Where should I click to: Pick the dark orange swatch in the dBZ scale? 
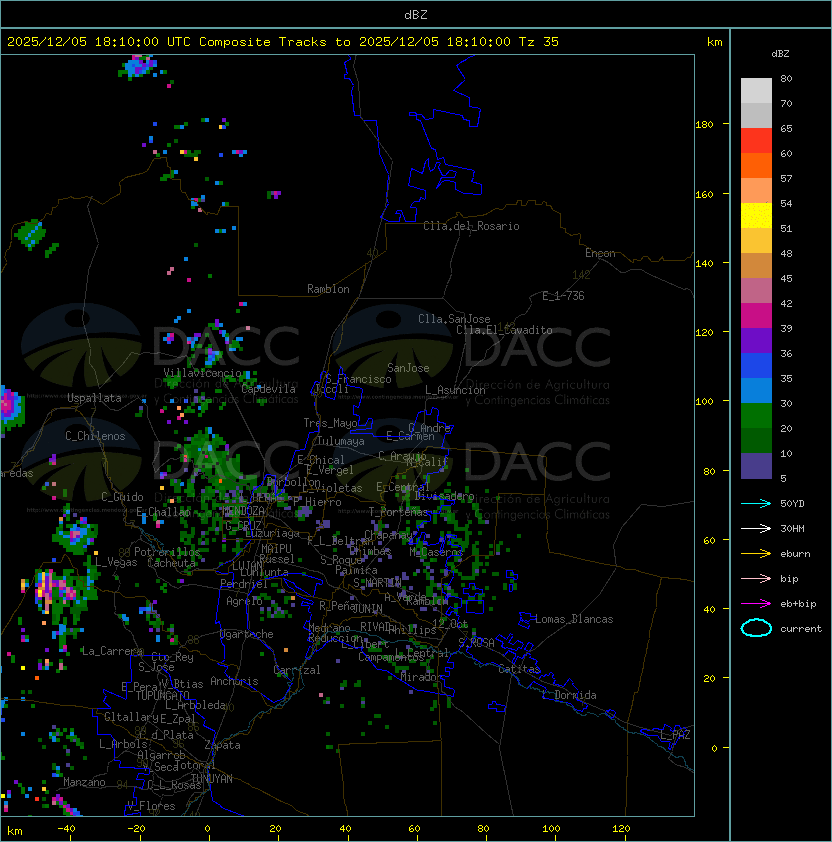756,166
